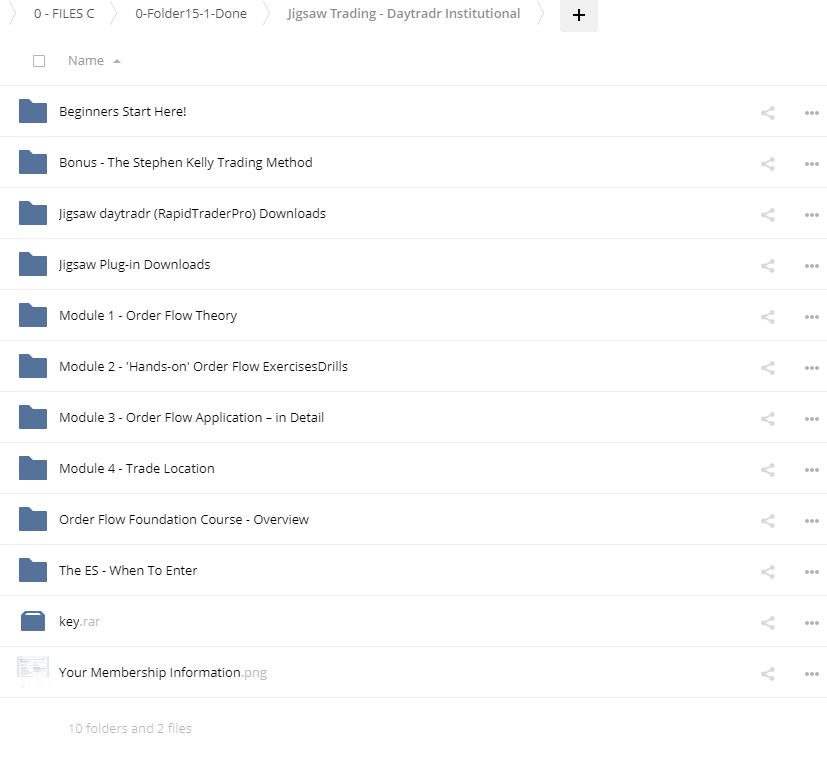This screenshot has height=758, width=827.
Task: Share Jigsaw daytradr (RapidTraderPro) Downloads folder
Action: pos(767,215)
